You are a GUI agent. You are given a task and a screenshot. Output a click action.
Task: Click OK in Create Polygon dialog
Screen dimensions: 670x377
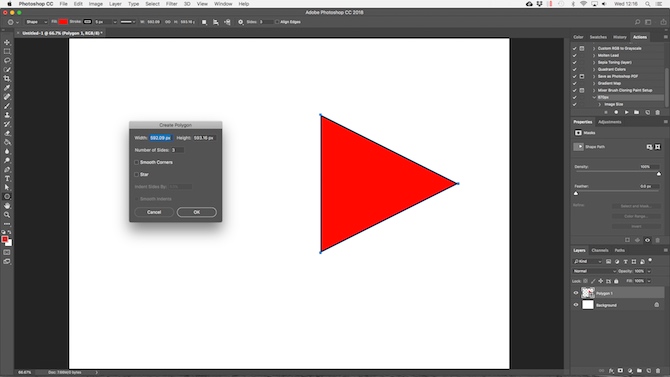point(197,212)
